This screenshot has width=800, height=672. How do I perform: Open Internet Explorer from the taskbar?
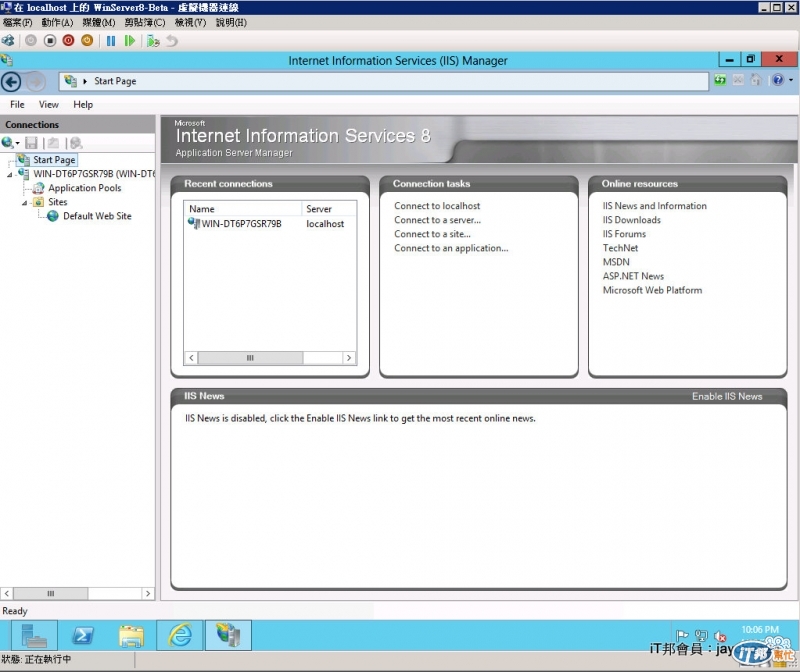180,635
